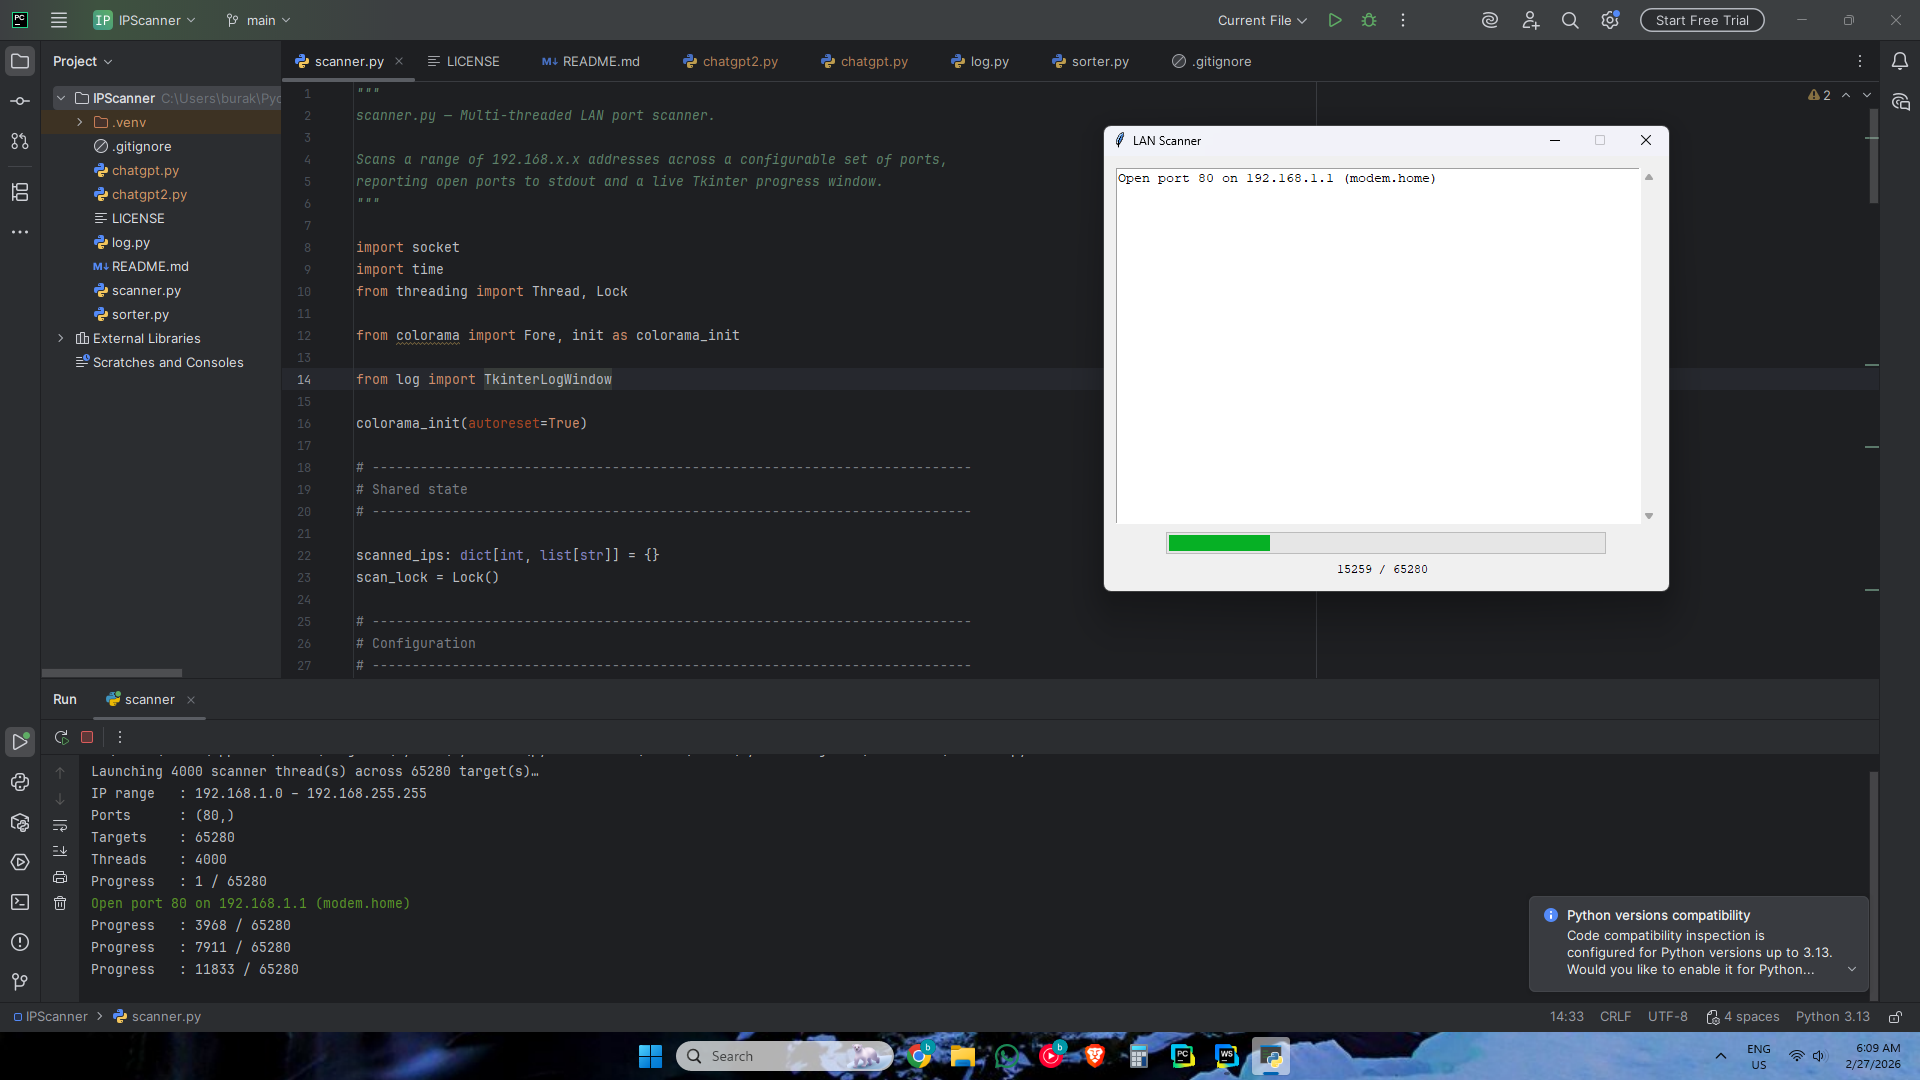
Task: Open the Structure tool window
Action: pos(20,192)
